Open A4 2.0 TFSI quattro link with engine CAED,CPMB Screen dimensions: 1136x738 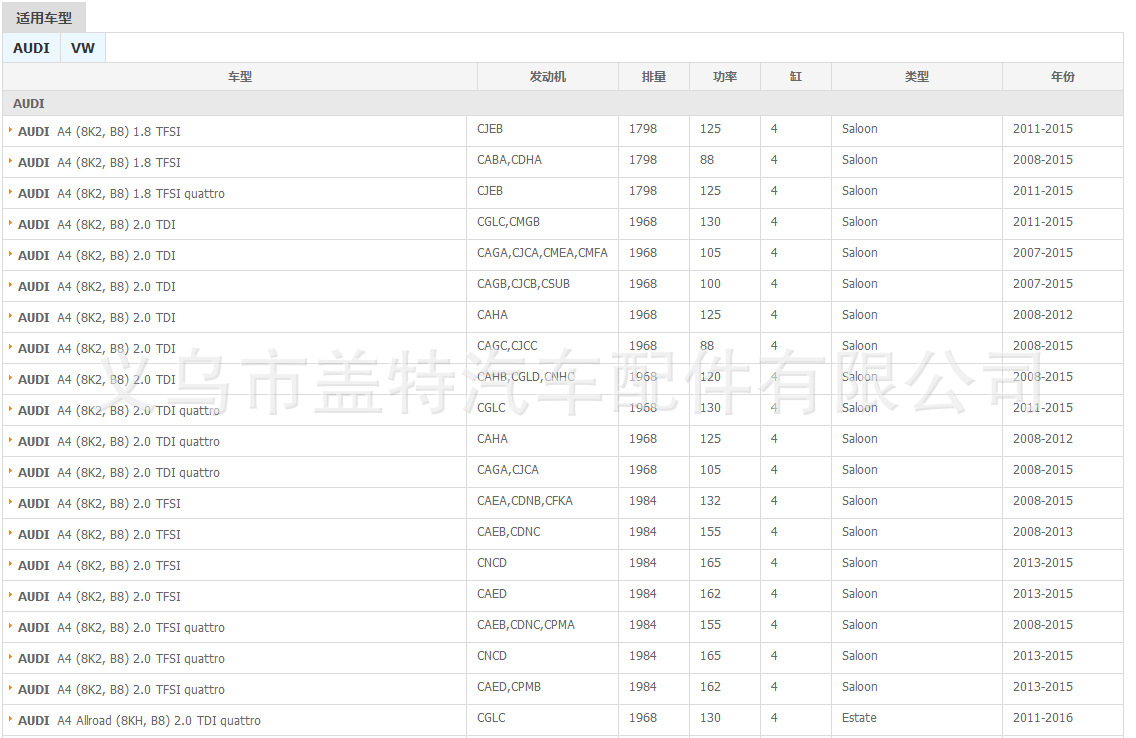point(121,690)
